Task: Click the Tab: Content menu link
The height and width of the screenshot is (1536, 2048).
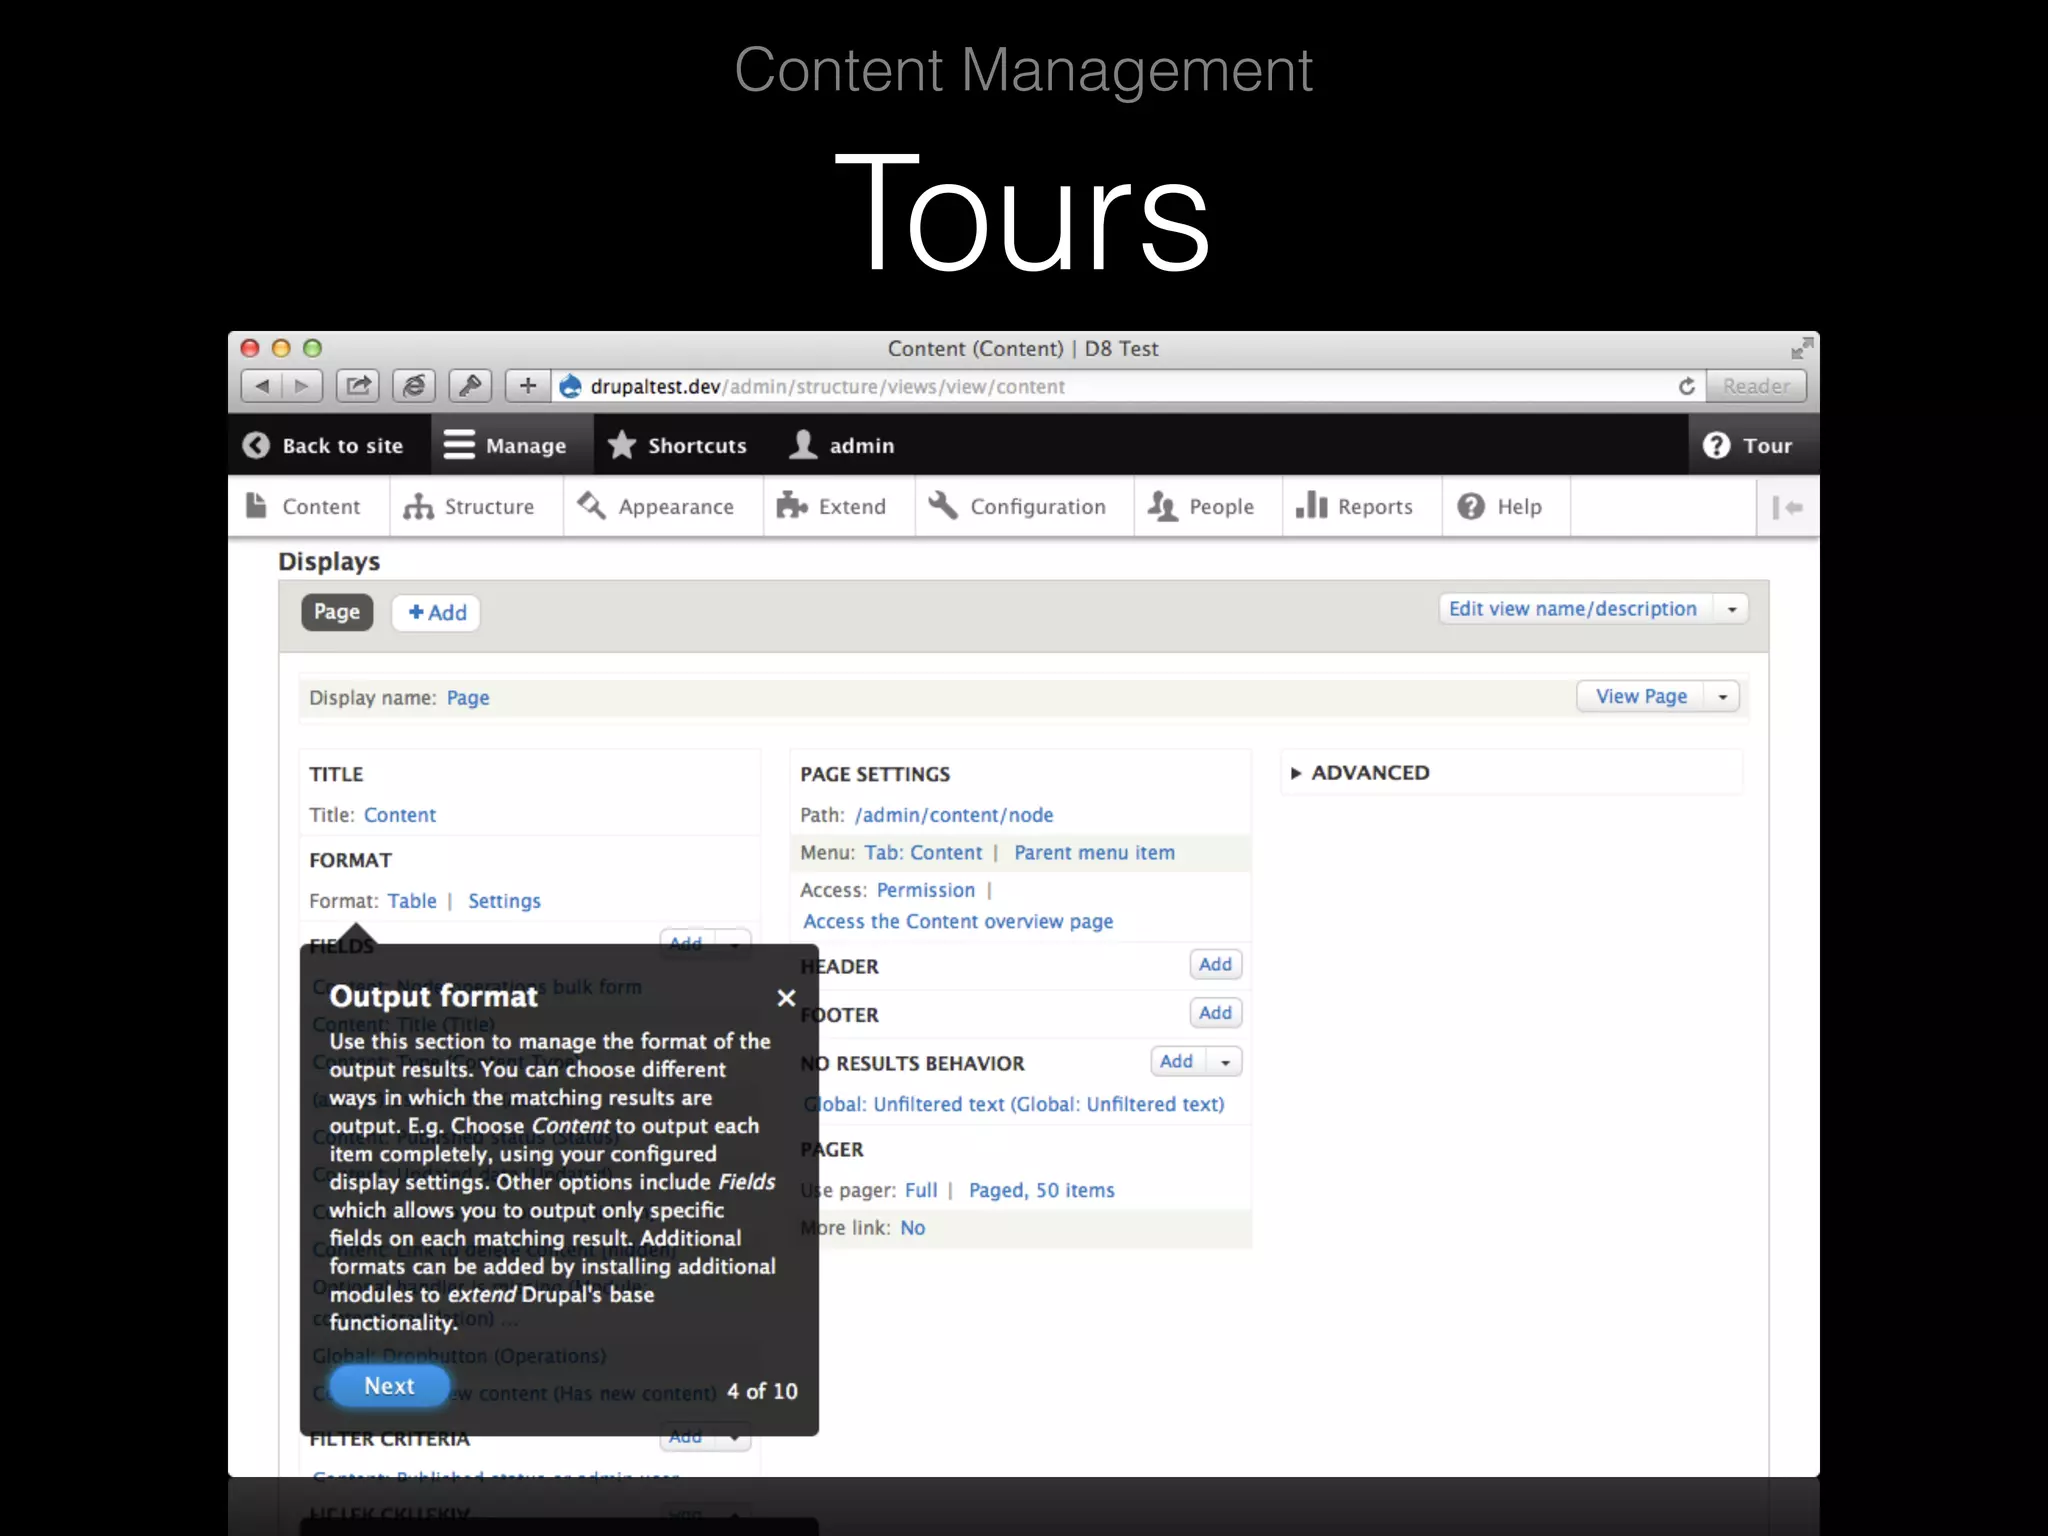Action: [923, 853]
